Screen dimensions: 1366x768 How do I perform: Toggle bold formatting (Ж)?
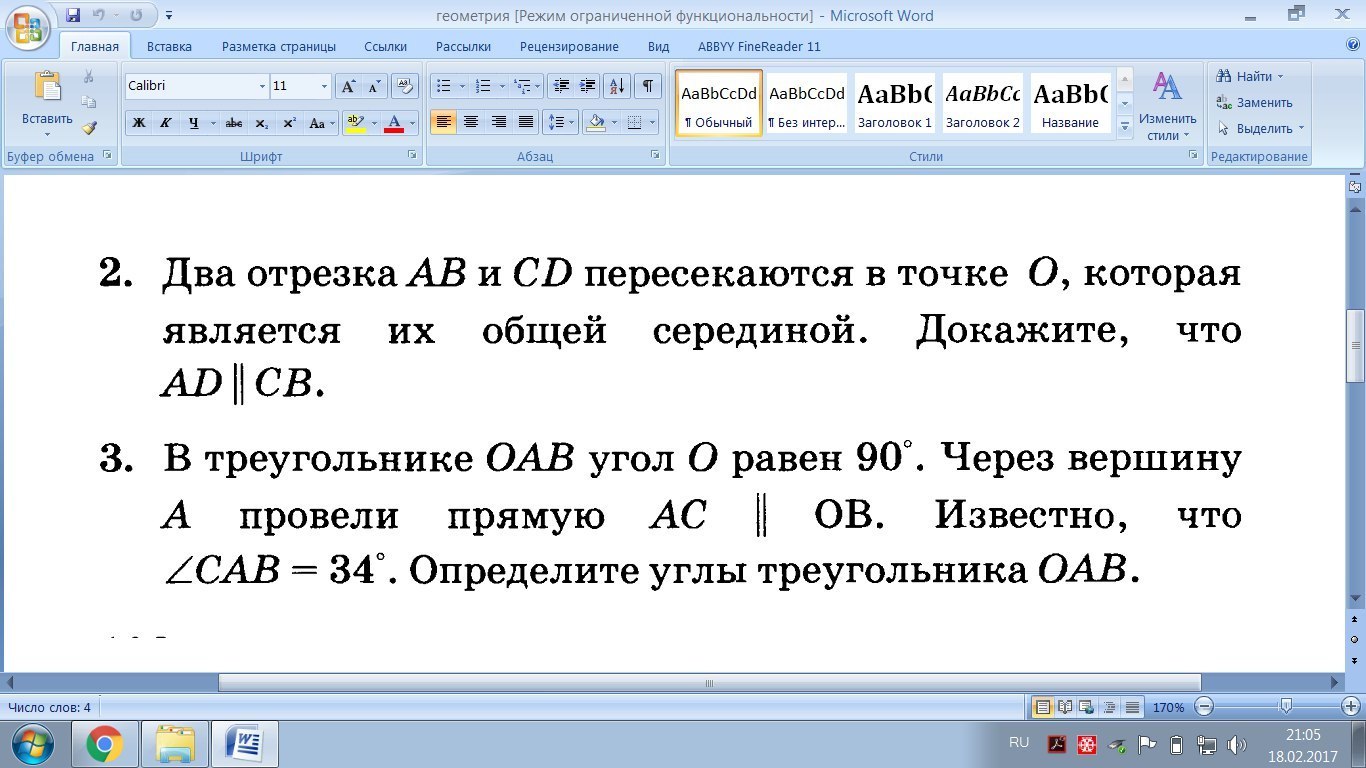click(x=139, y=123)
